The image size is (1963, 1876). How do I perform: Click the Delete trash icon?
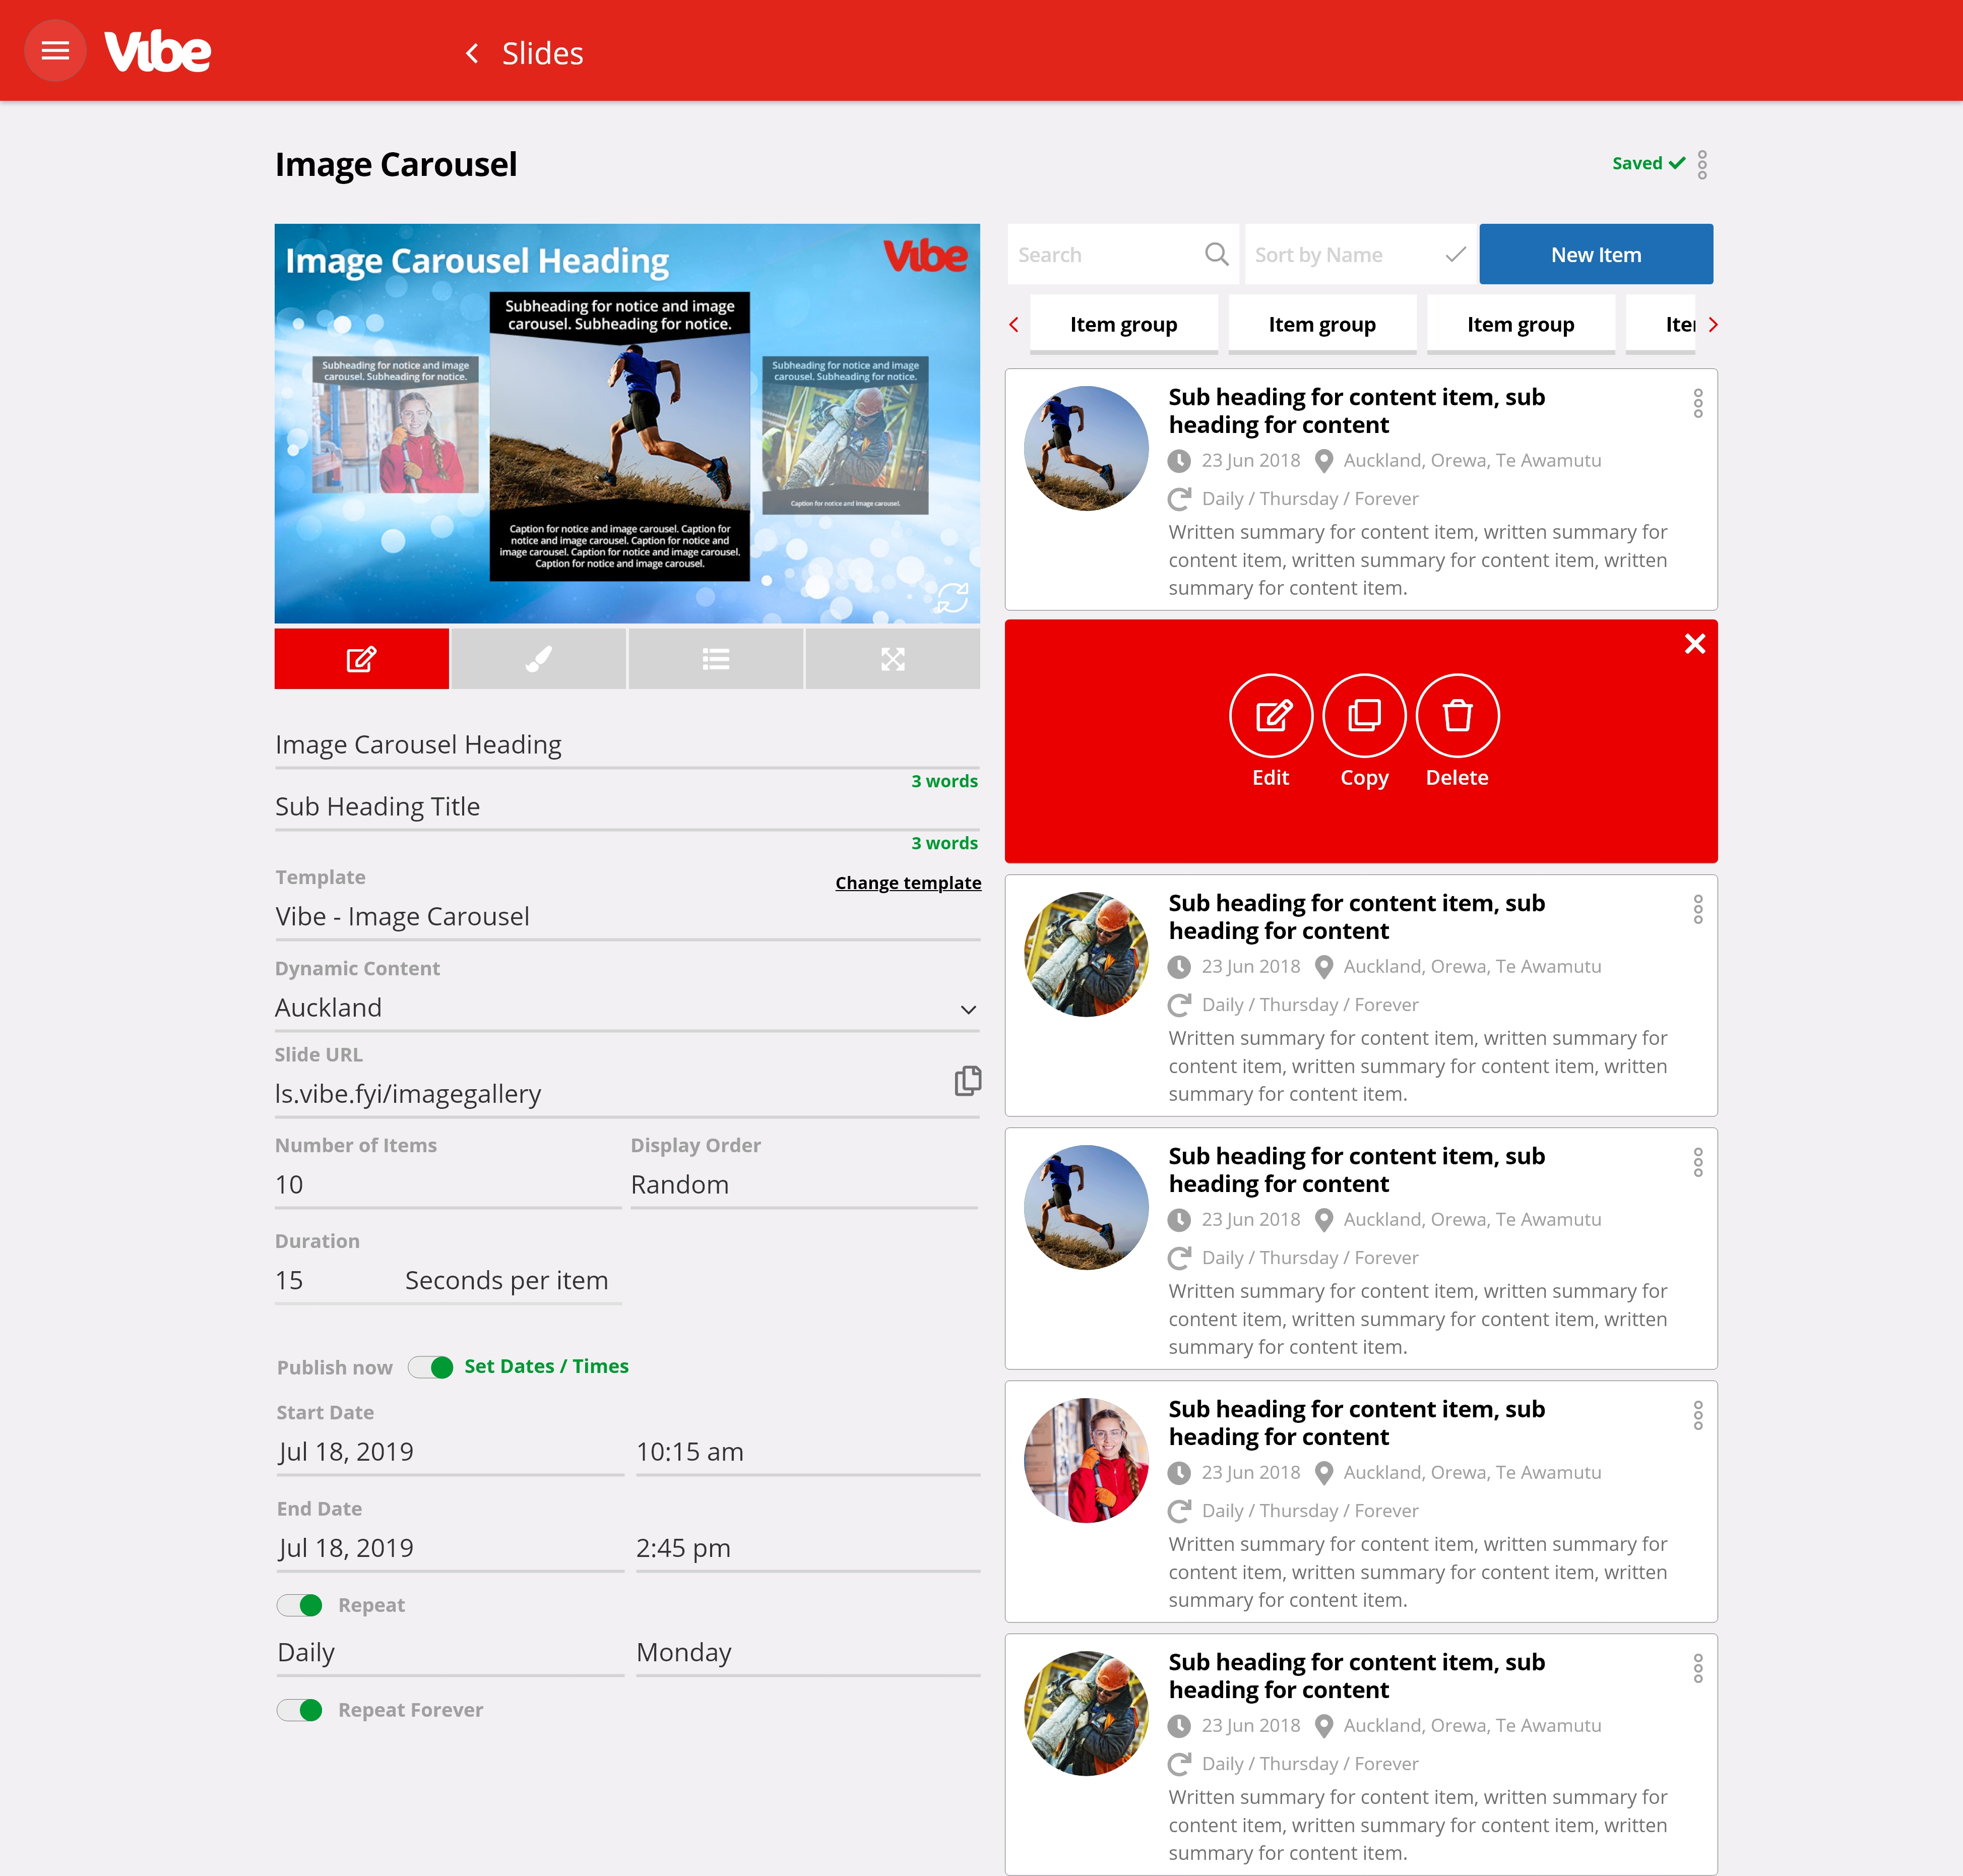point(1457,716)
